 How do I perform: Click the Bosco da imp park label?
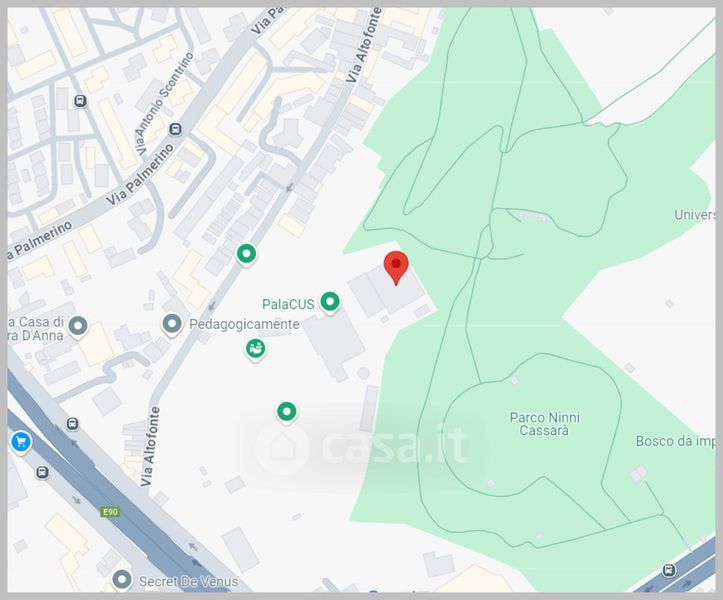point(675,441)
